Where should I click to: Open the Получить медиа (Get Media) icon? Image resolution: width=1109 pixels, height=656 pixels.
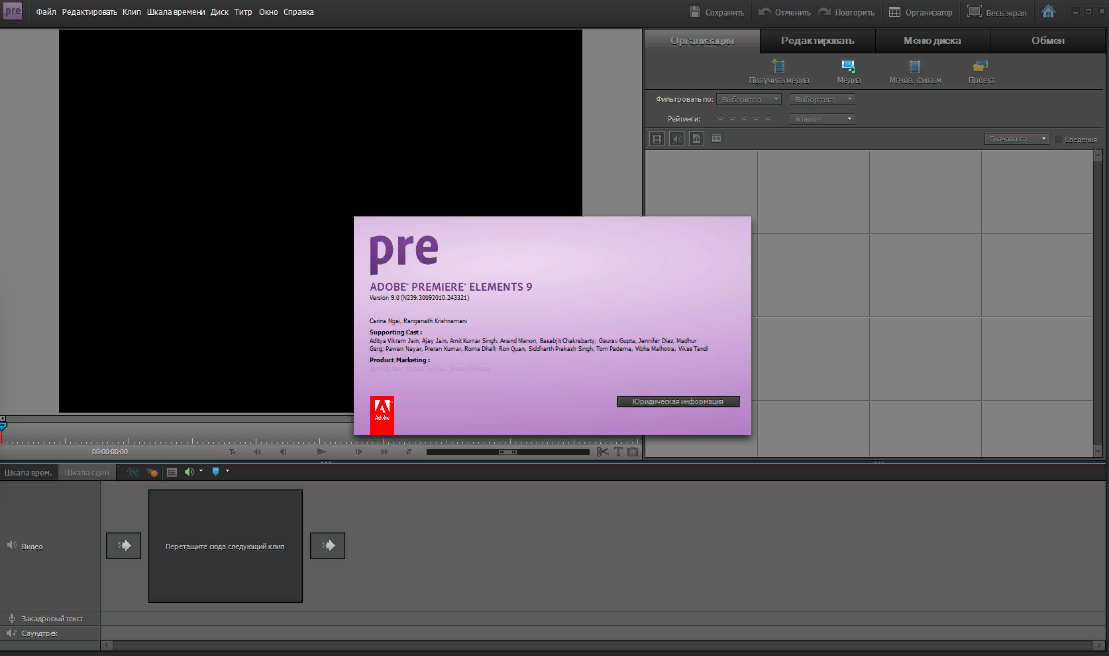779,66
